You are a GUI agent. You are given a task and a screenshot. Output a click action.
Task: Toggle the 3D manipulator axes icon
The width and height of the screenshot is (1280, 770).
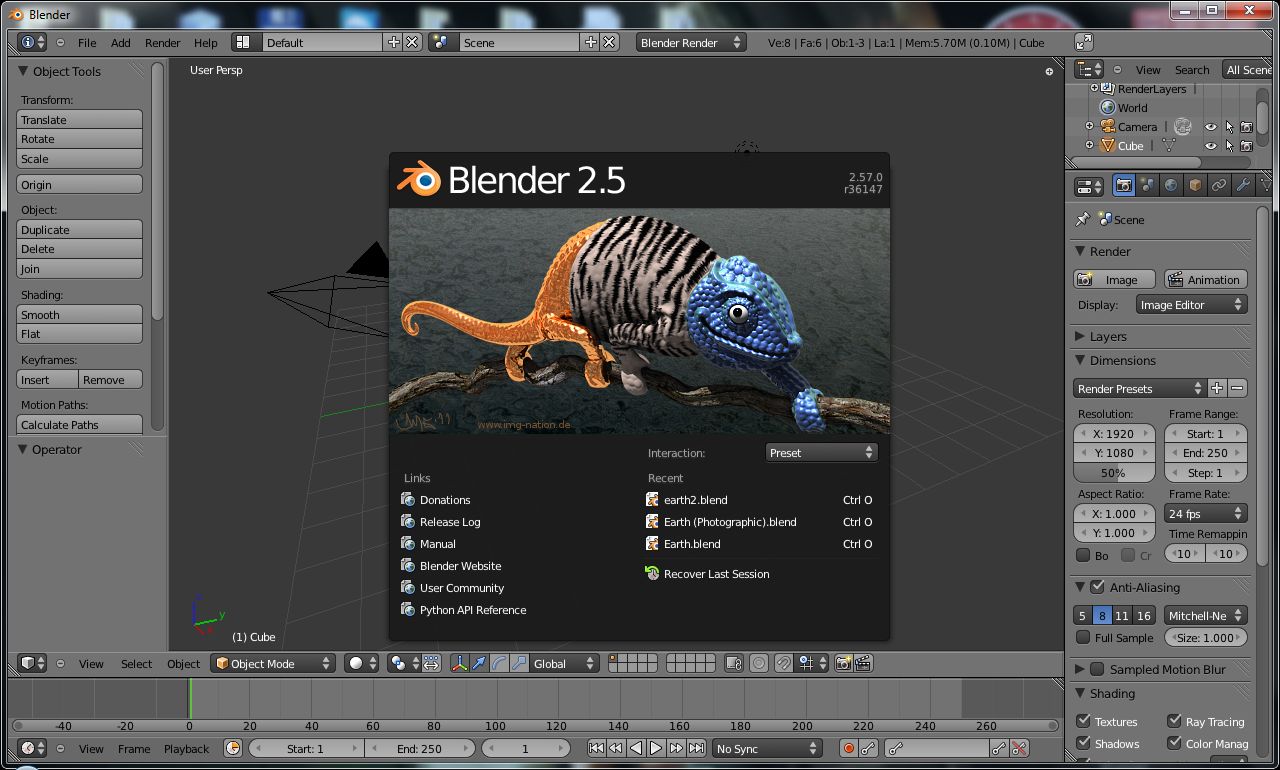tap(459, 663)
